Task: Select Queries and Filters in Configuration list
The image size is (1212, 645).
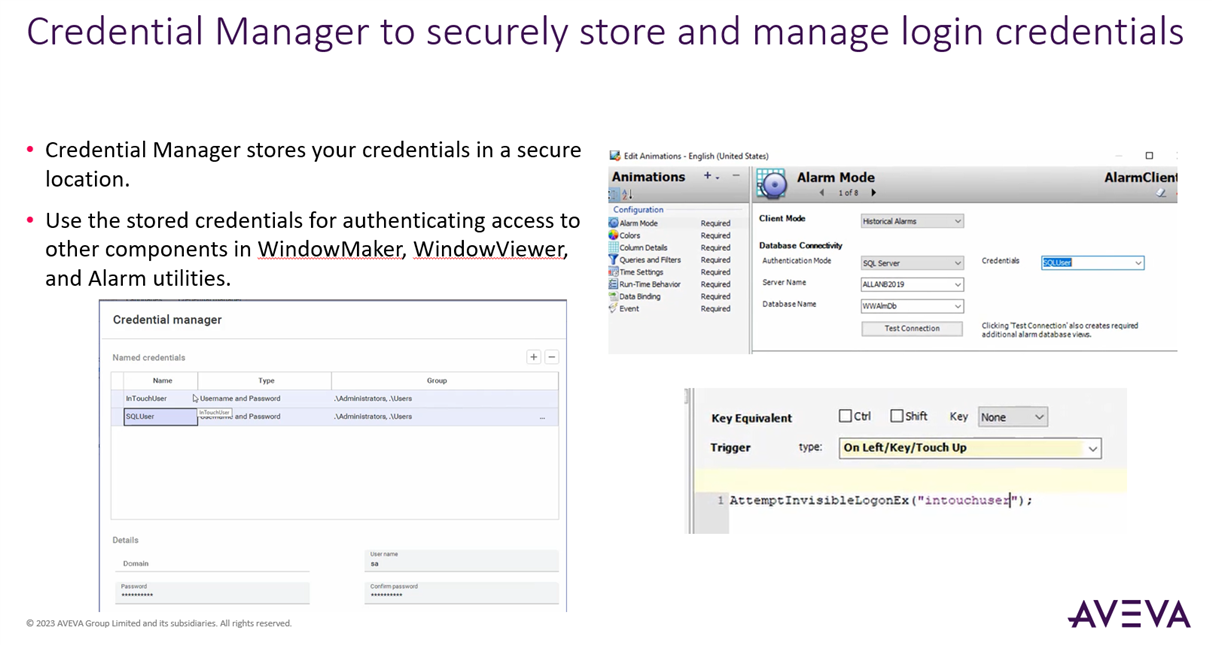Action: point(650,260)
